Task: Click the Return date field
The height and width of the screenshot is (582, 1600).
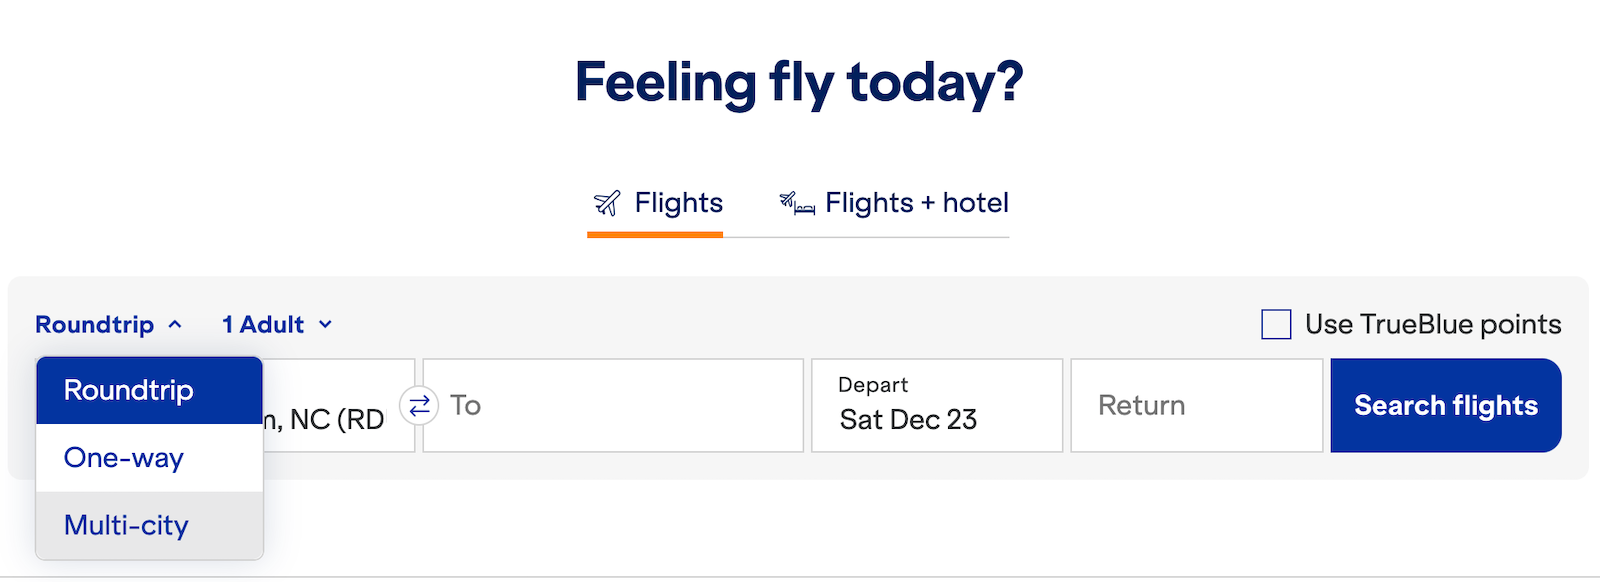Action: click(1197, 405)
